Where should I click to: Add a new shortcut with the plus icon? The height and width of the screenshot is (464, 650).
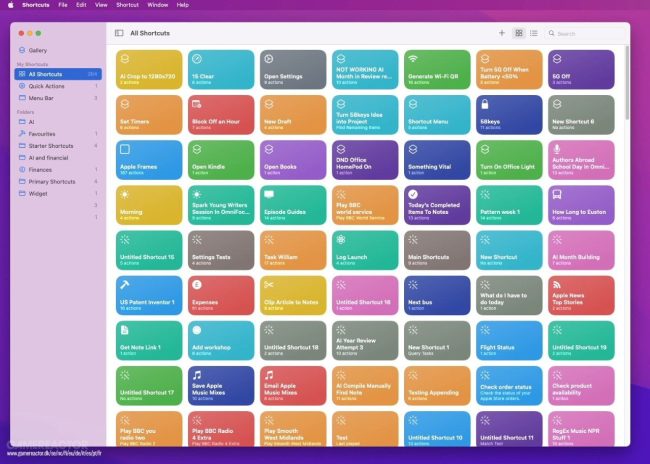pos(502,33)
